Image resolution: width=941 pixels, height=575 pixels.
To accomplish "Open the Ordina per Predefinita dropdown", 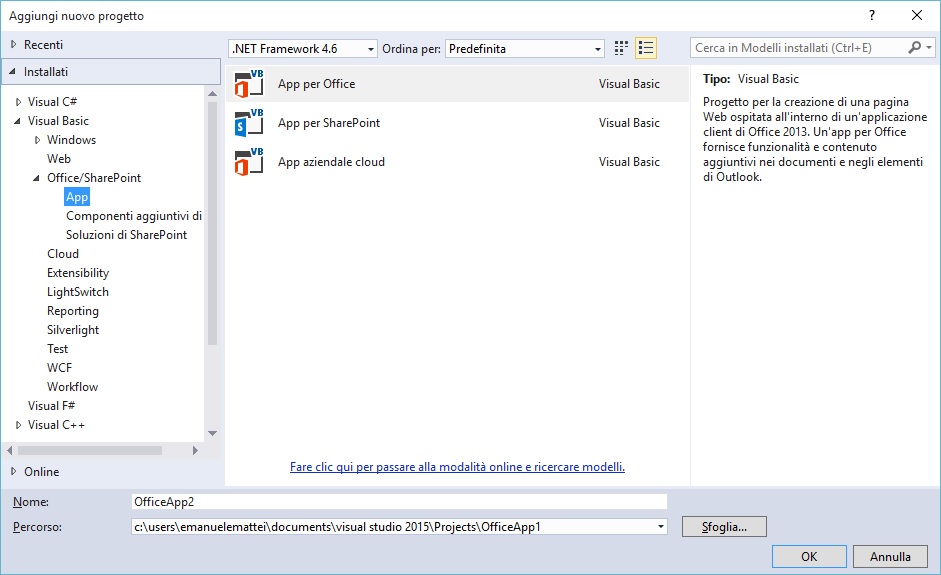I will [598, 49].
